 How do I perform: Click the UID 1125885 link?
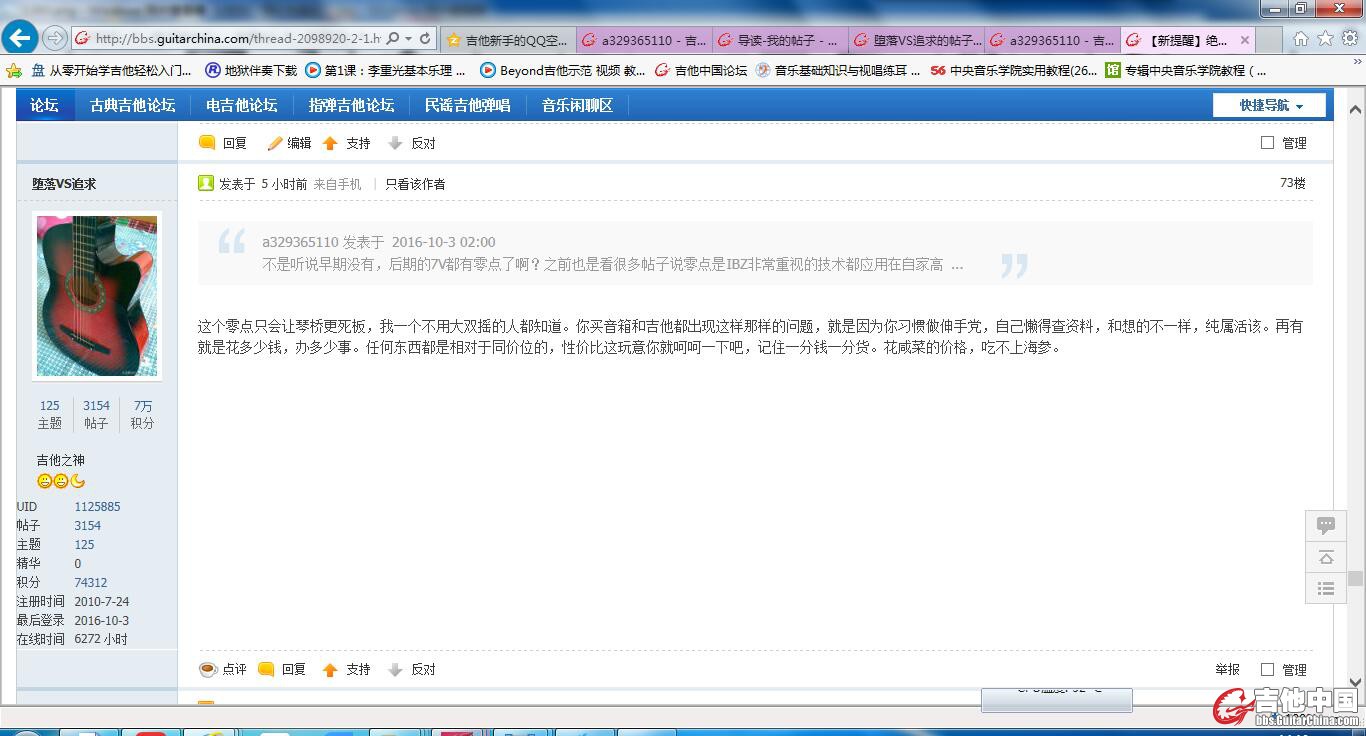(97, 507)
